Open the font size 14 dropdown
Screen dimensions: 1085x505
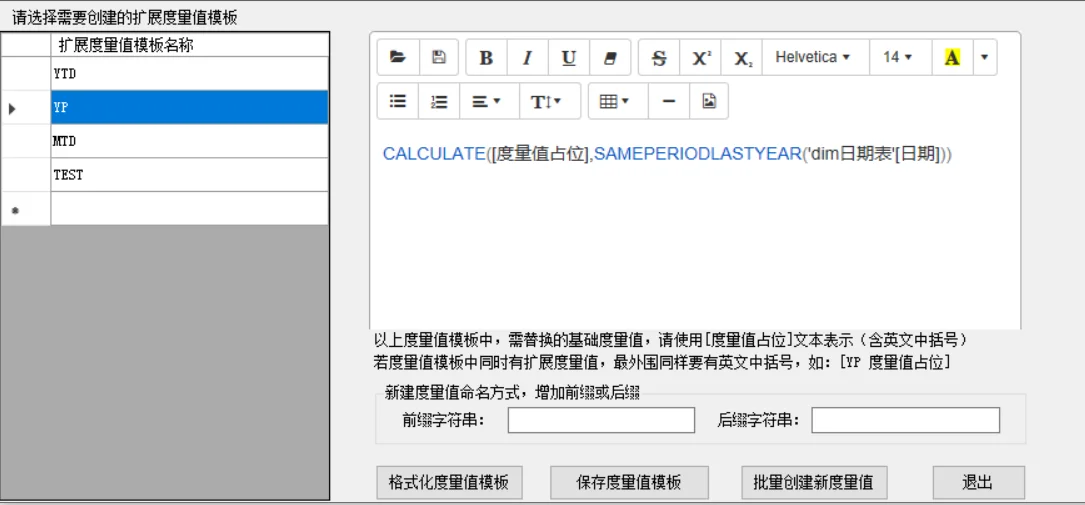(900, 57)
